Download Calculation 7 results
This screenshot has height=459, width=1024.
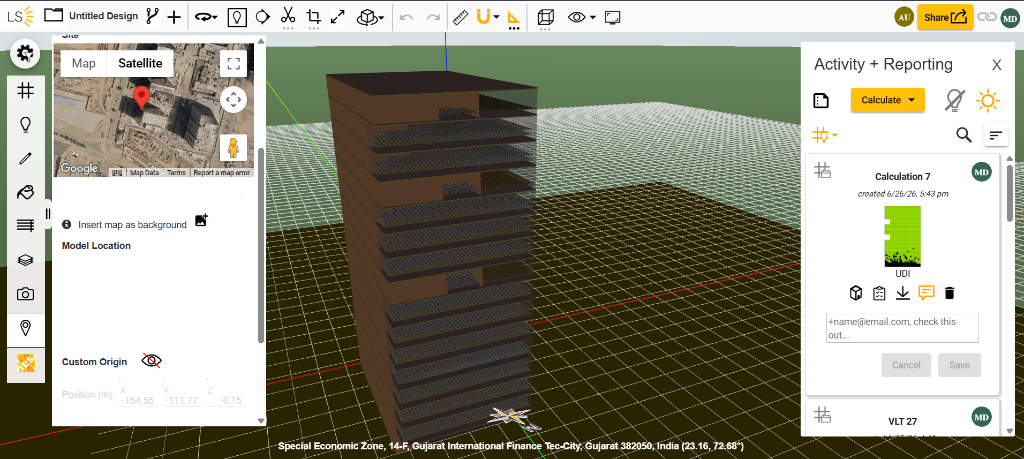(903, 293)
